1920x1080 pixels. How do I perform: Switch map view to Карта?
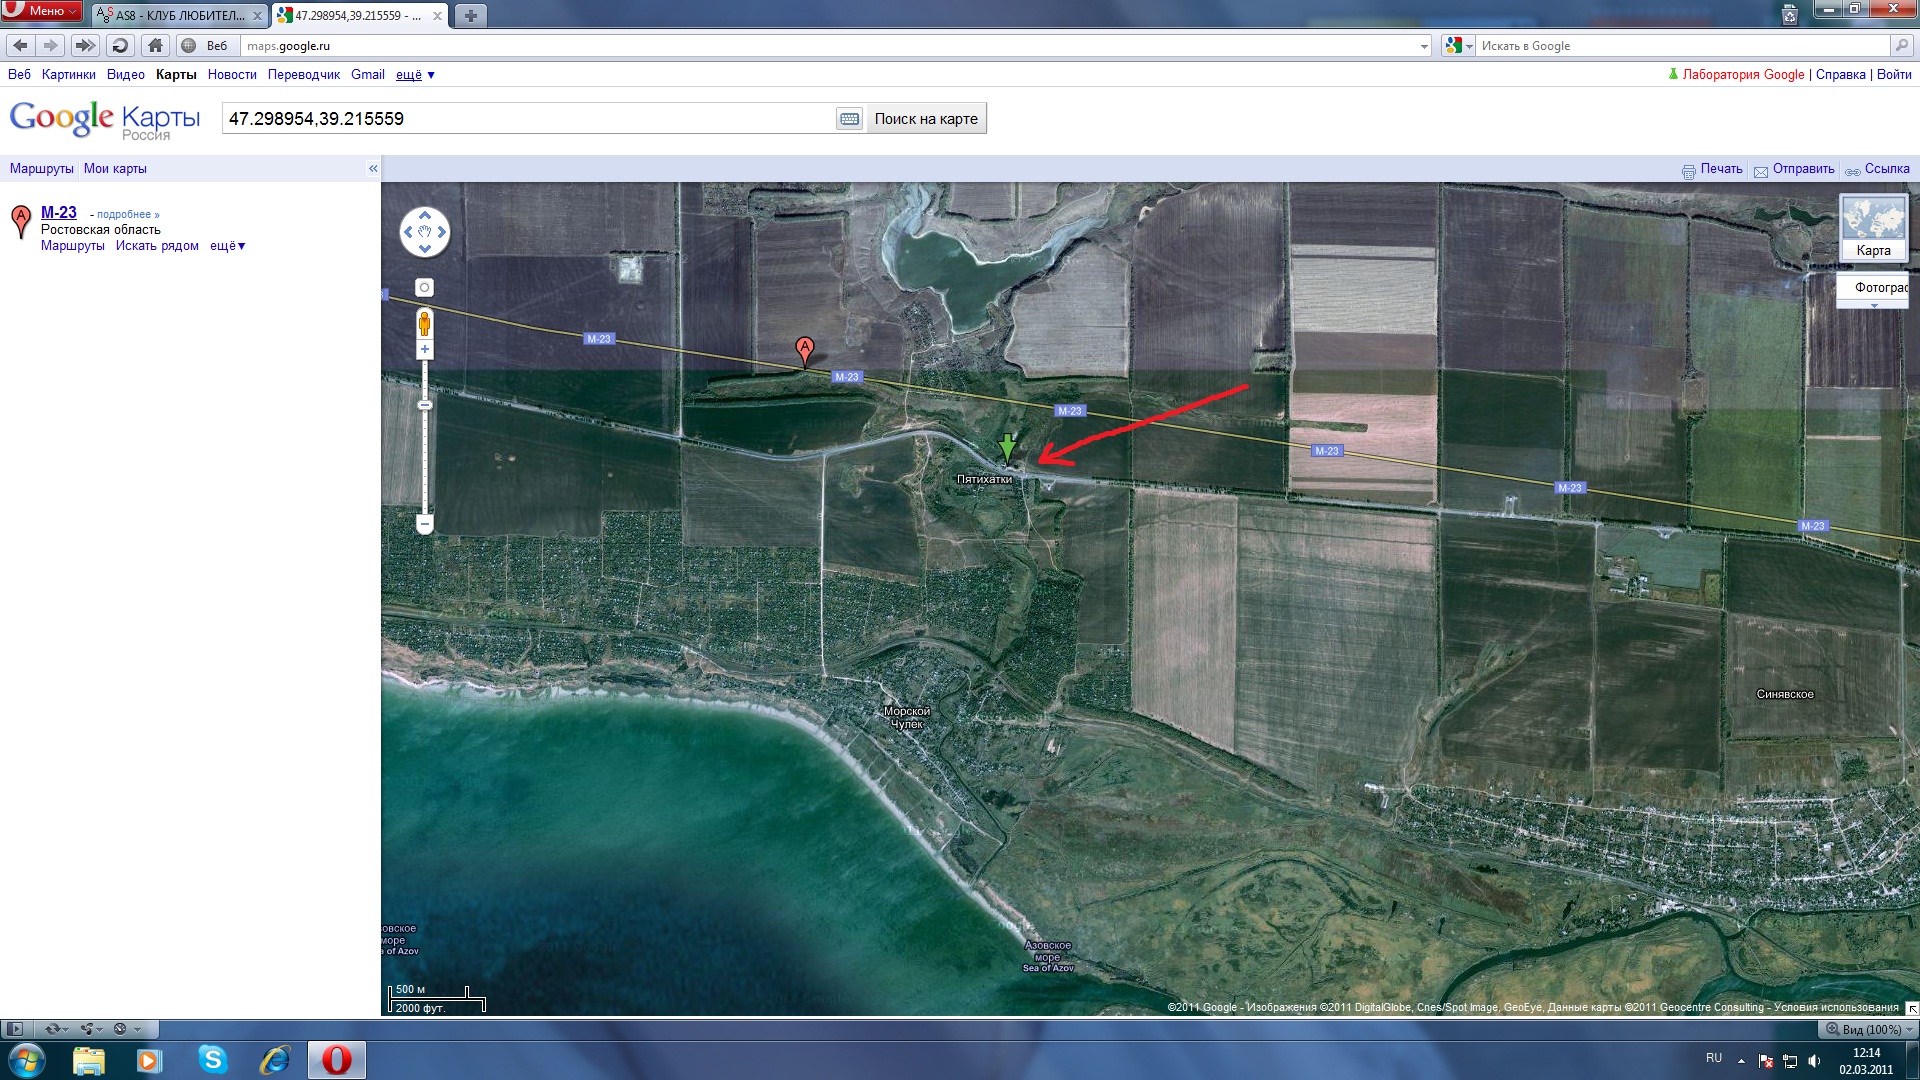click(1873, 227)
